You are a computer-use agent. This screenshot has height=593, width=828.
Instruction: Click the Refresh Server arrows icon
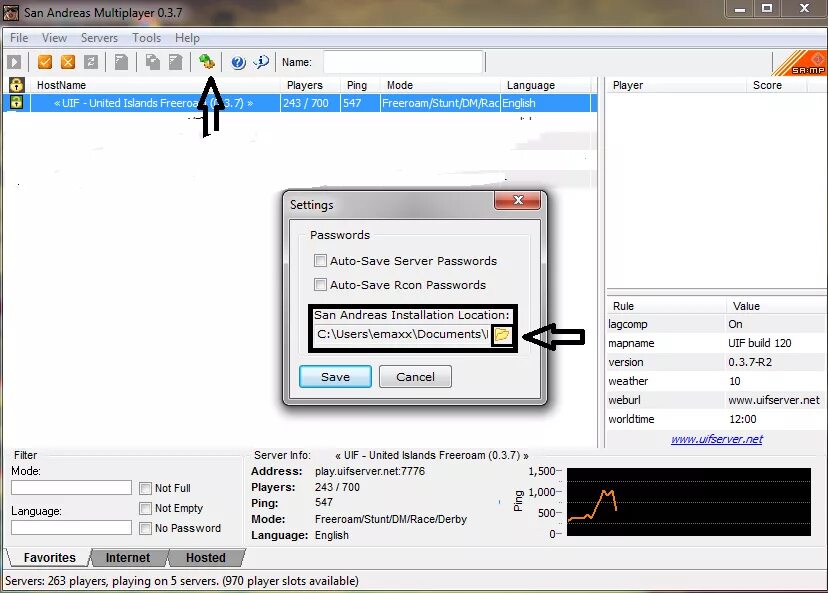[91, 62]
